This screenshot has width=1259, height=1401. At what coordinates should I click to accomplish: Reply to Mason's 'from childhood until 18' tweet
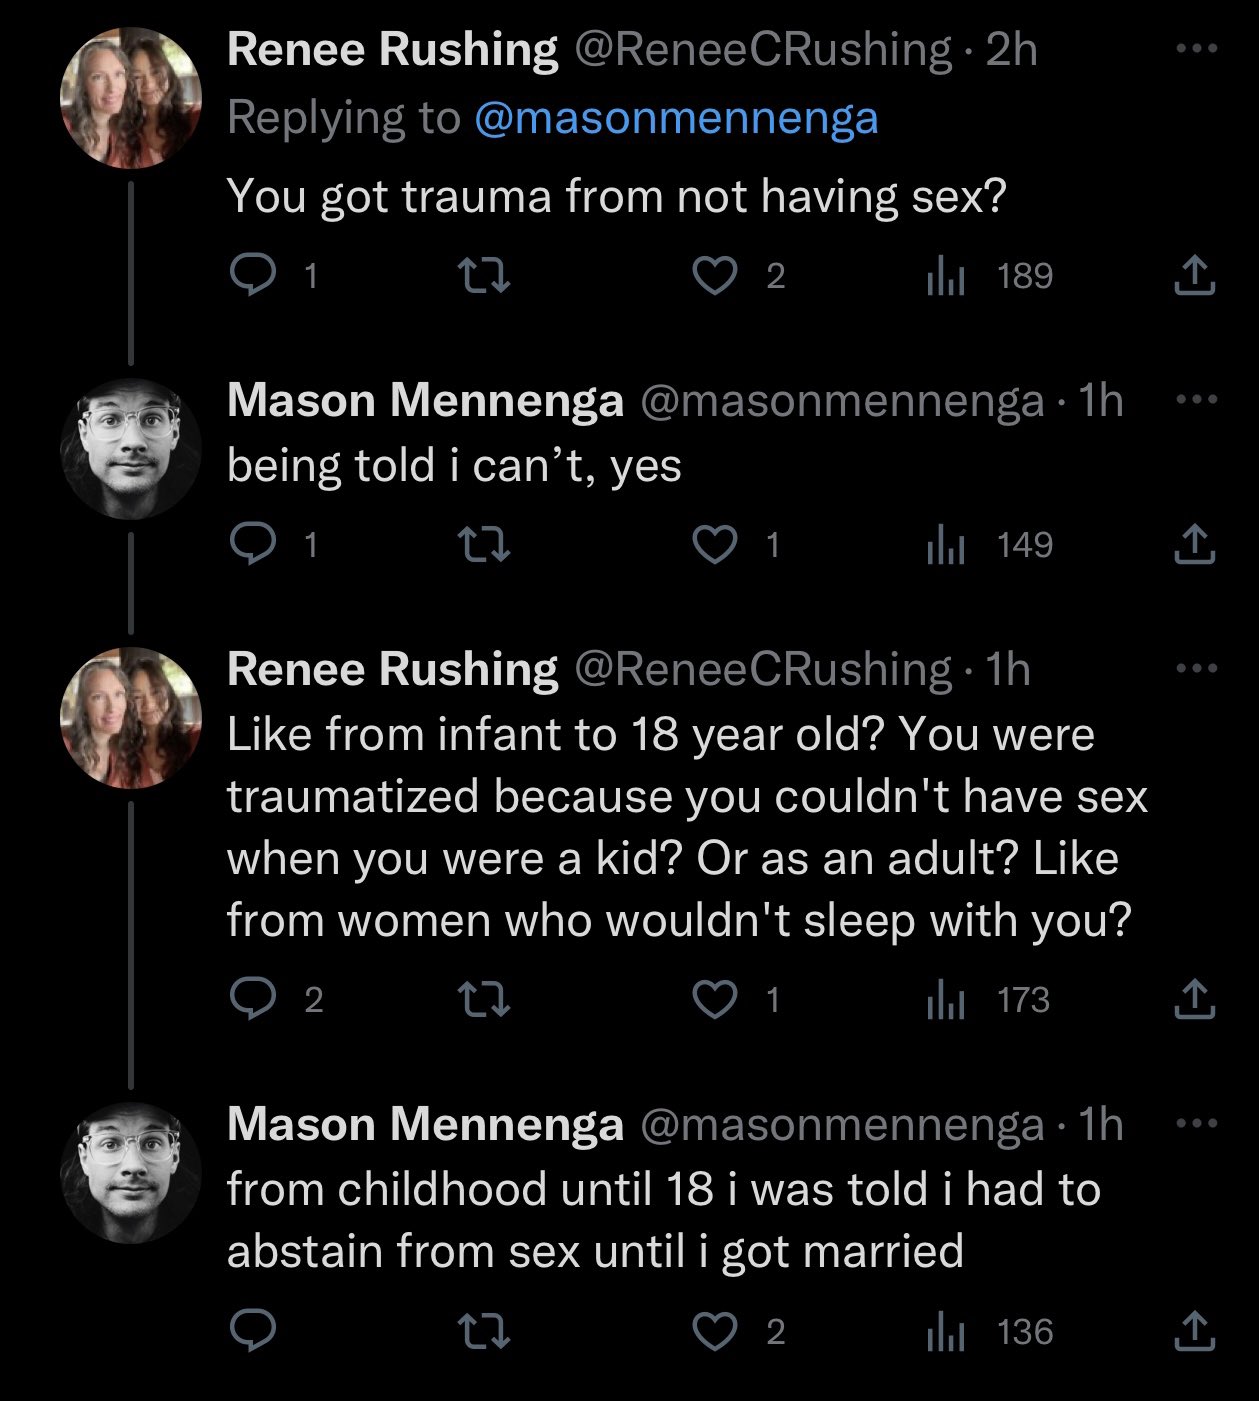coord(253,1331)
